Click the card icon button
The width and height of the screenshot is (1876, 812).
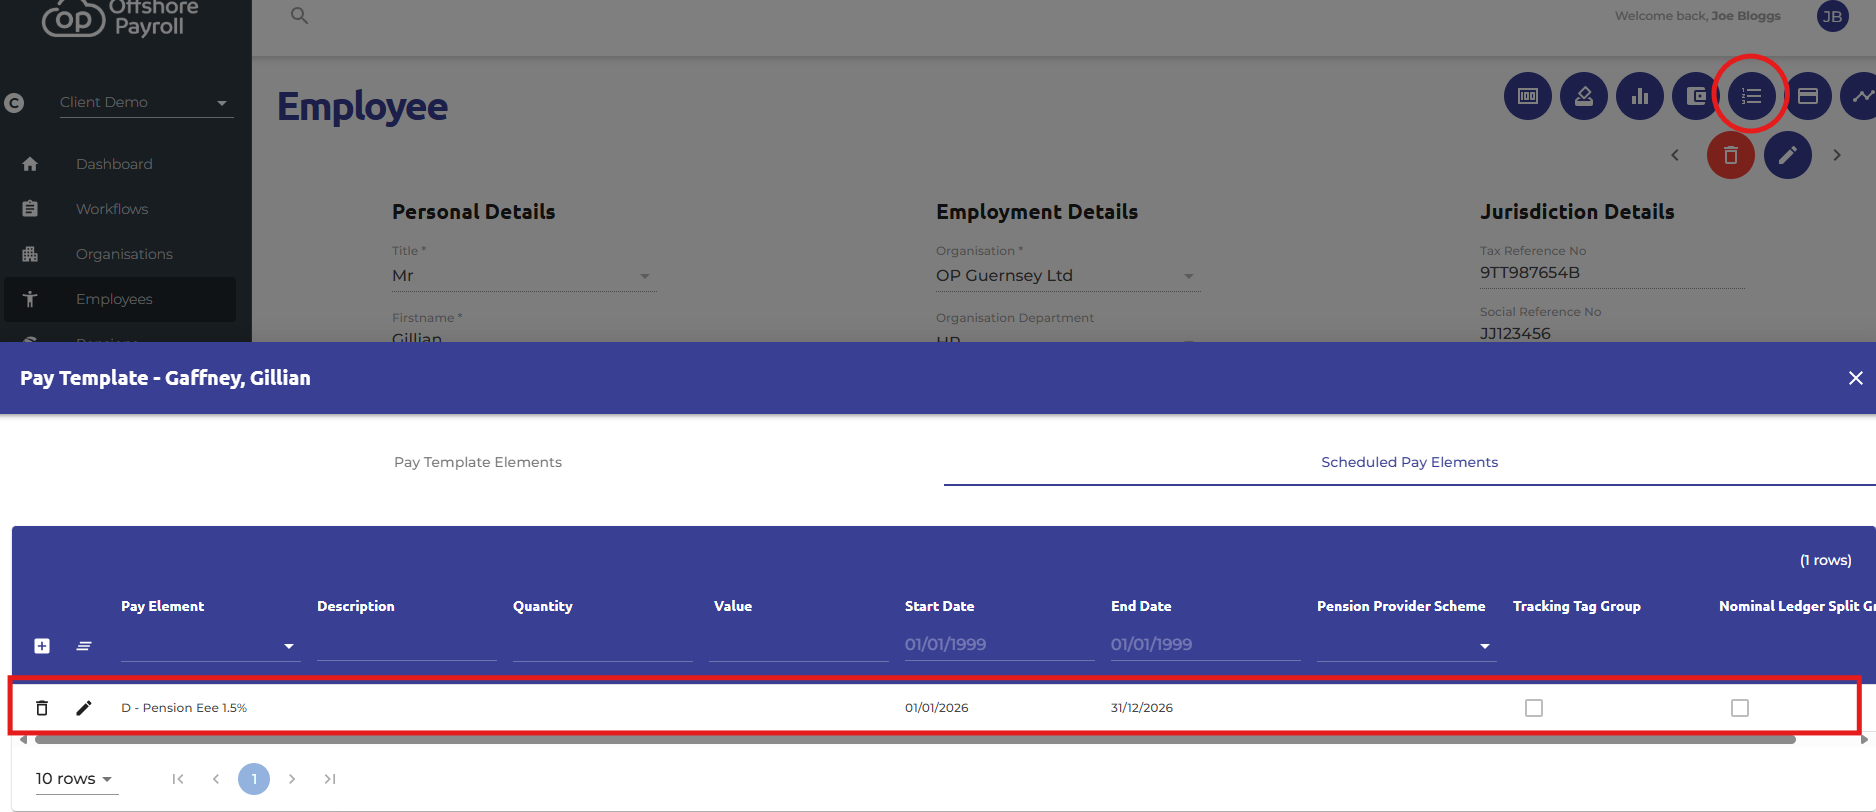(1808, 96)
